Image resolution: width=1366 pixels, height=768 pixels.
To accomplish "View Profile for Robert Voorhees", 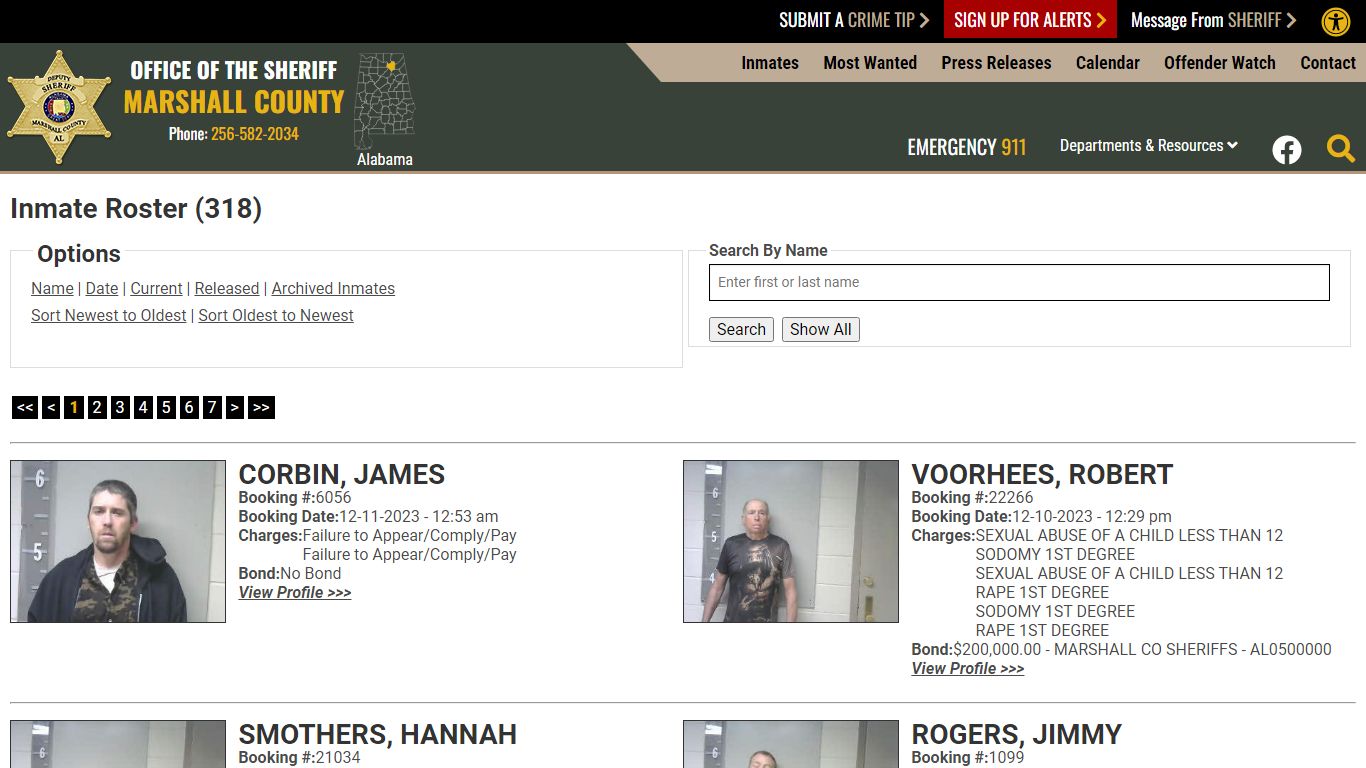I will [x=968, y=668].
